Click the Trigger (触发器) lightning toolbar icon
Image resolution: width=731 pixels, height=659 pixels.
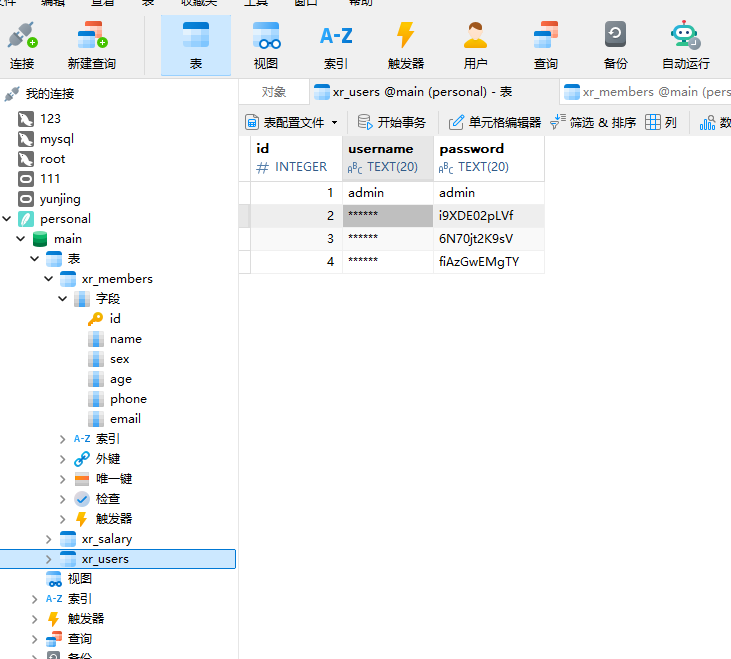point(405,45)
